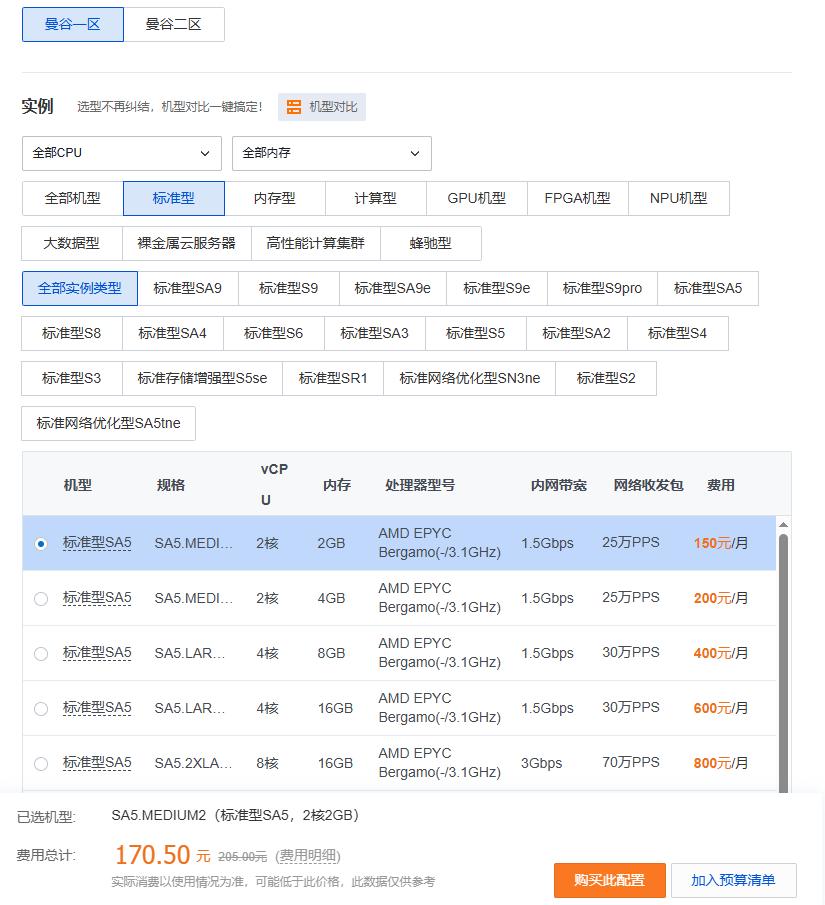Click the 70万PPS cell
Screen dimensions: 825x905
point(630,762)
